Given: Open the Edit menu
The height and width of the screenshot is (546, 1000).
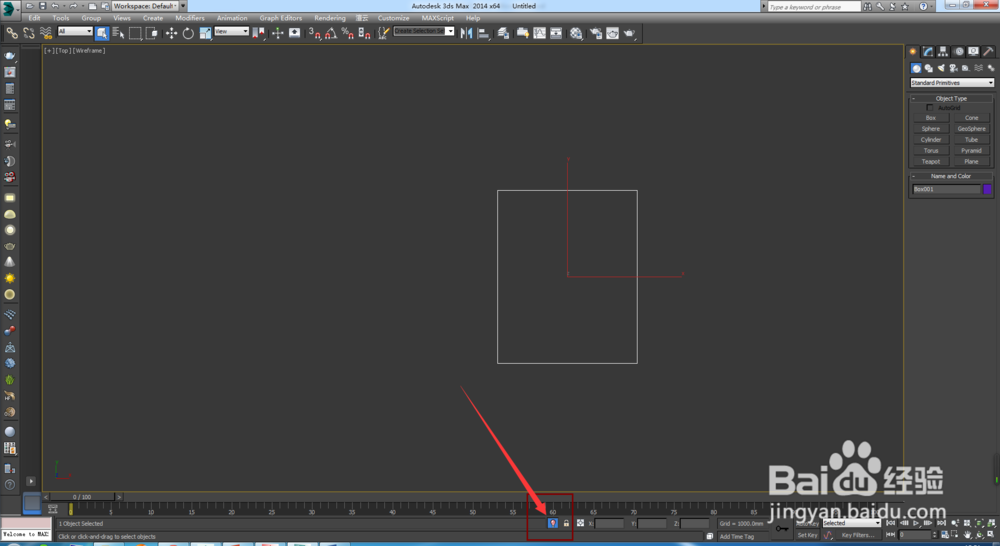Looking at the screenshot, I should tap(34, 18).
